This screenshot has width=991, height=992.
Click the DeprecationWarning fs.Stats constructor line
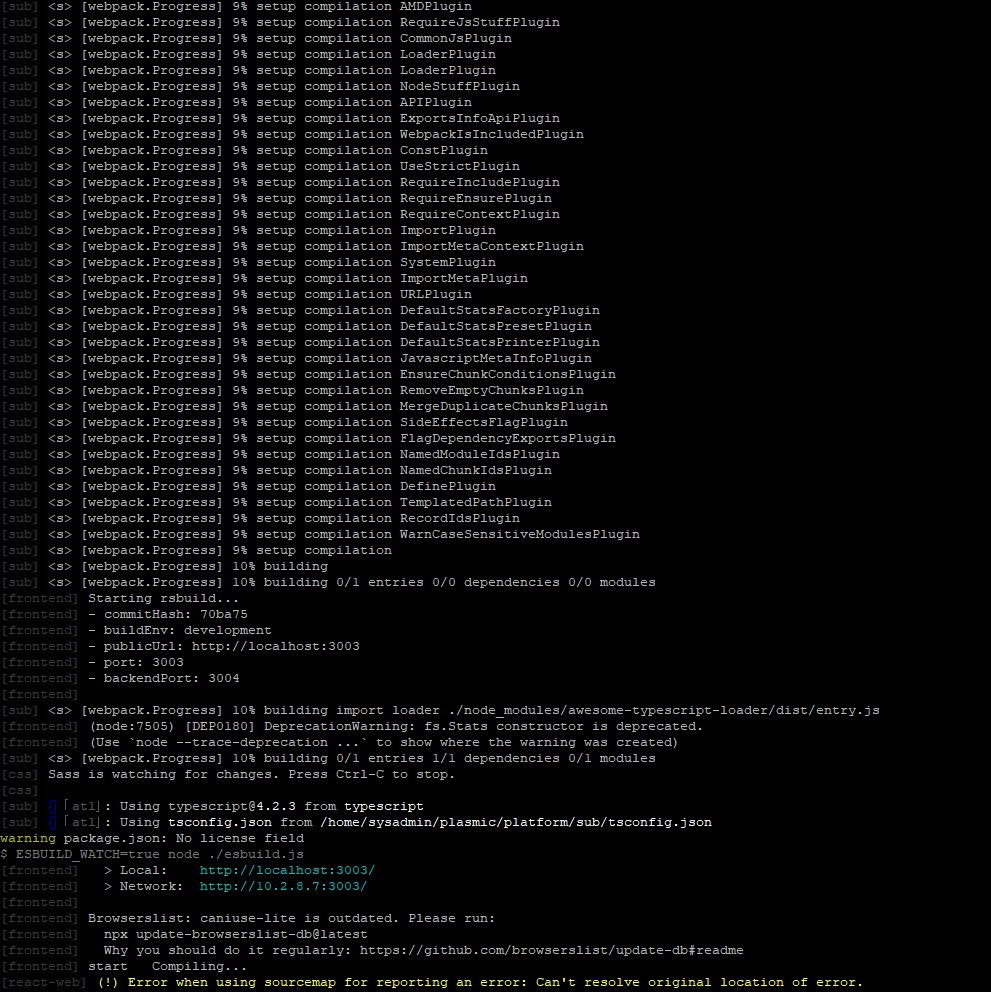coord(396,726)
